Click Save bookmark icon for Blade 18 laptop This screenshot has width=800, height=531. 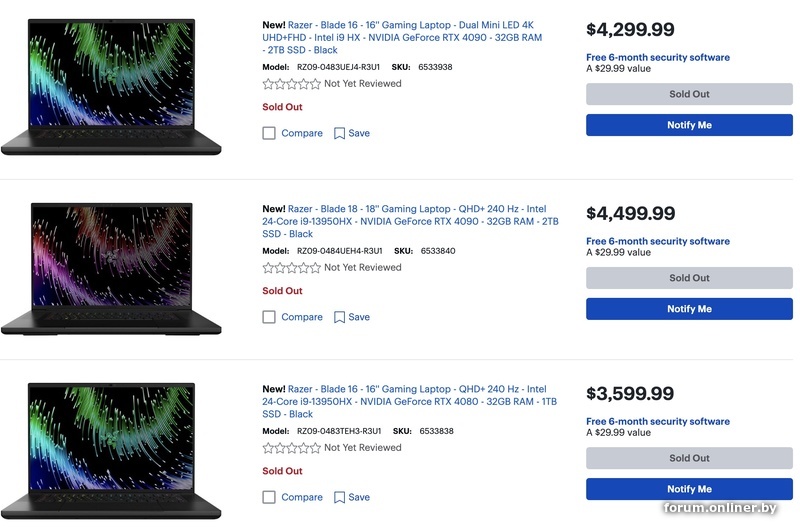coord(340,317)
